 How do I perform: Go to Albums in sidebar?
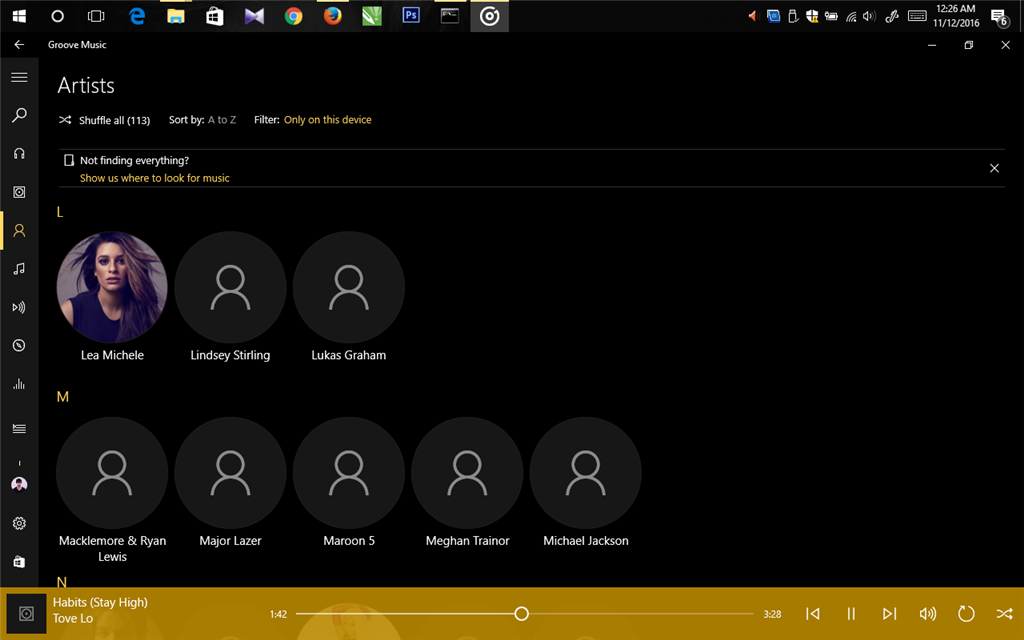19,192
